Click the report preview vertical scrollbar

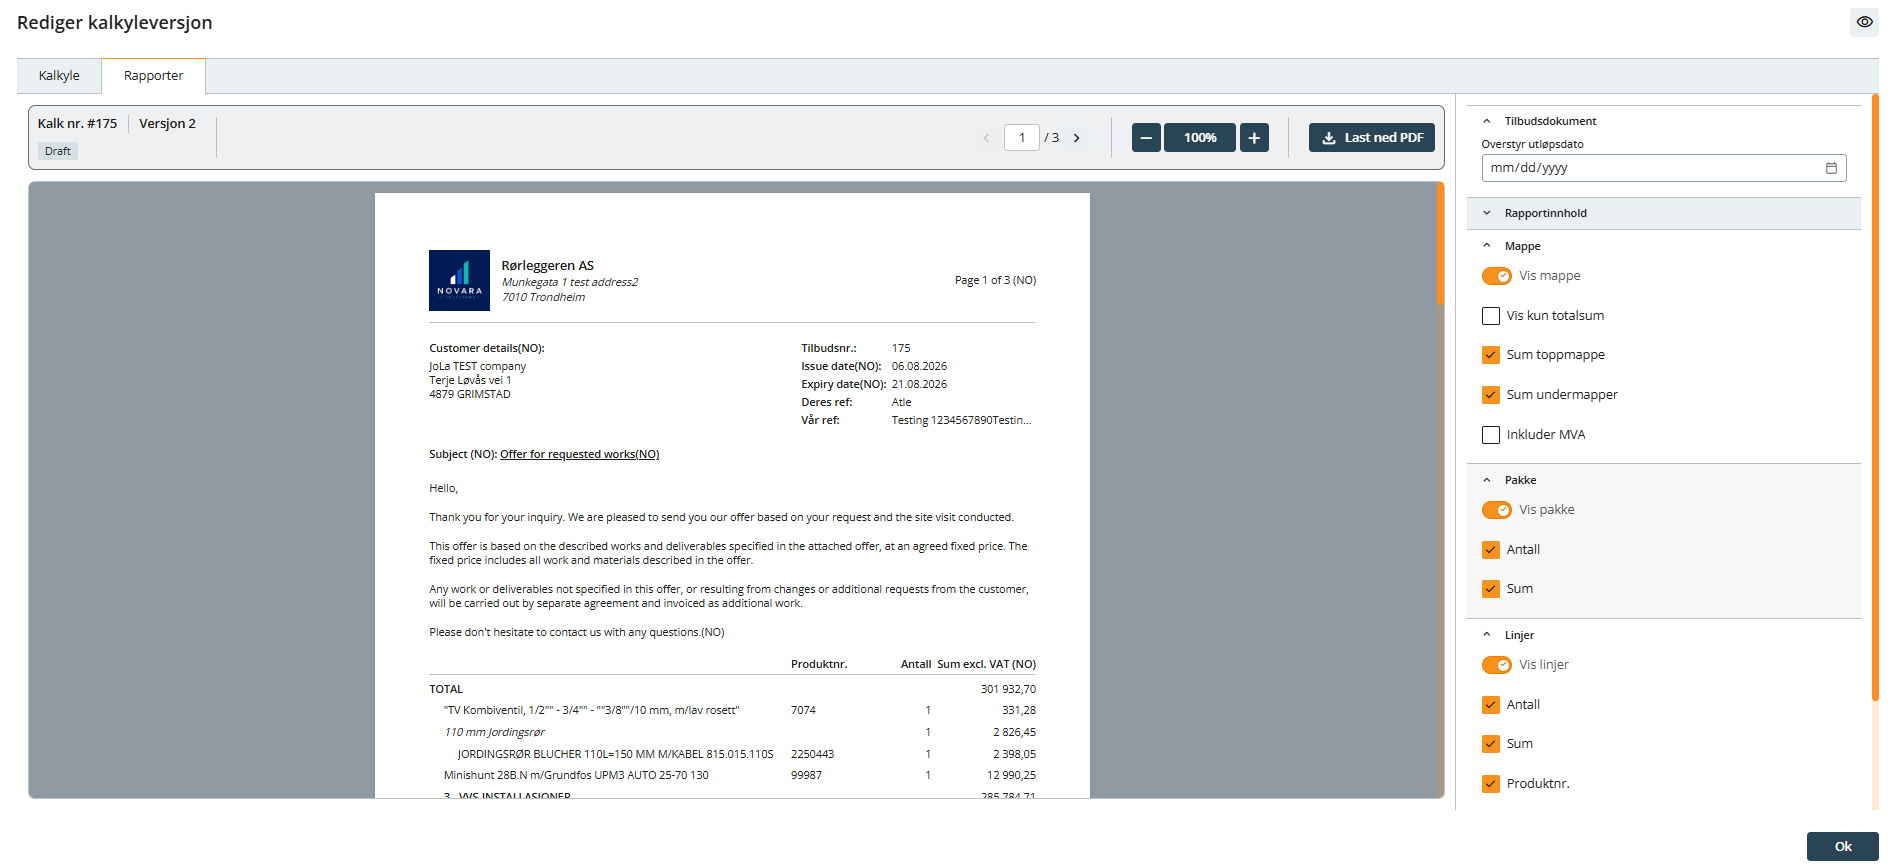click(x=1440, y=244)
